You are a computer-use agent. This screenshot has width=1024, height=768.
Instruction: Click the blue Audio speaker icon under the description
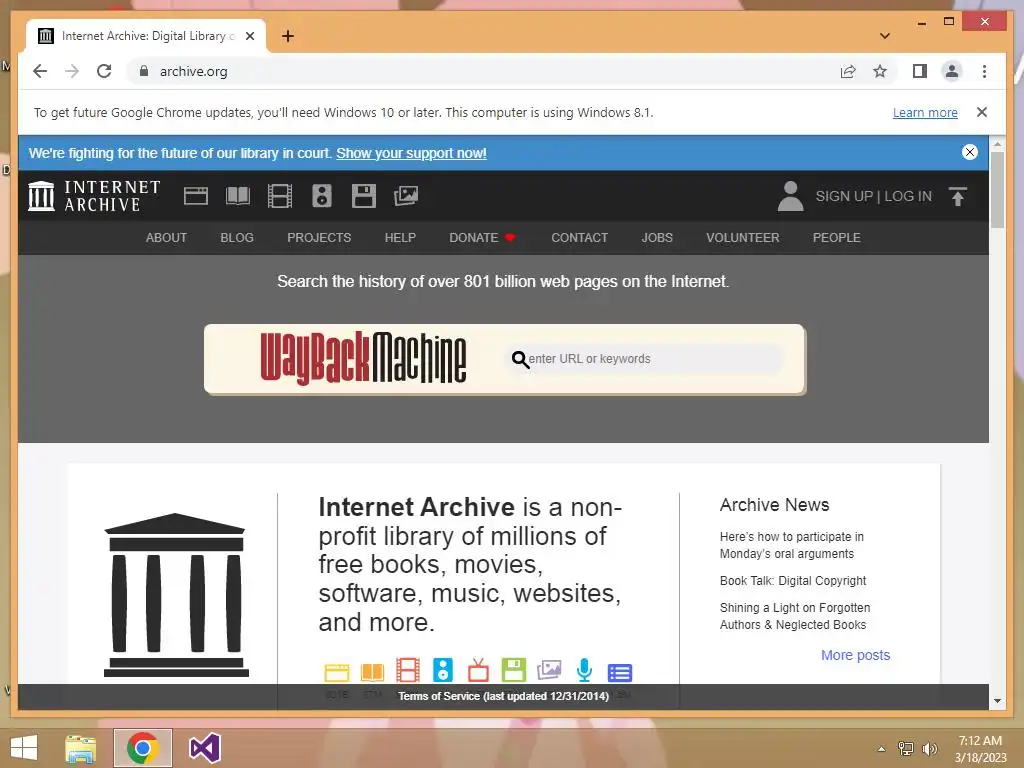click(x=443, y=671)
